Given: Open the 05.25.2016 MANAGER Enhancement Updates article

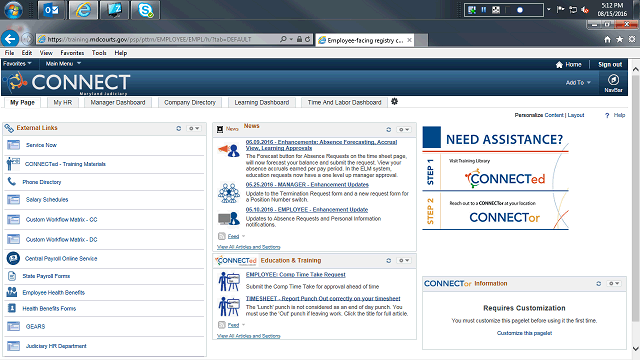Looking at the screenshot, I should tap(307, 184).
